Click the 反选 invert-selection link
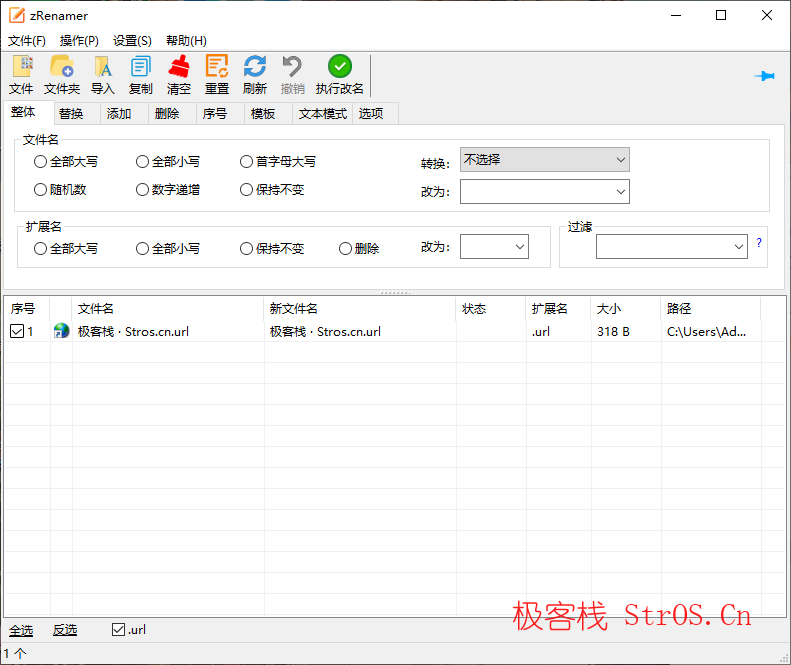The image size is (791, 665). point(65,630)
